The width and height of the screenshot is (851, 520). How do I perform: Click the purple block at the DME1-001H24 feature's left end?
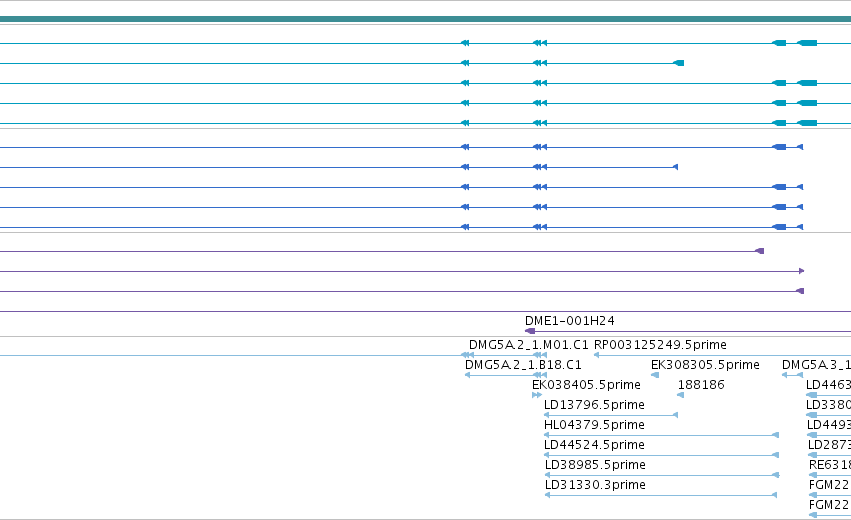point(530,331)
